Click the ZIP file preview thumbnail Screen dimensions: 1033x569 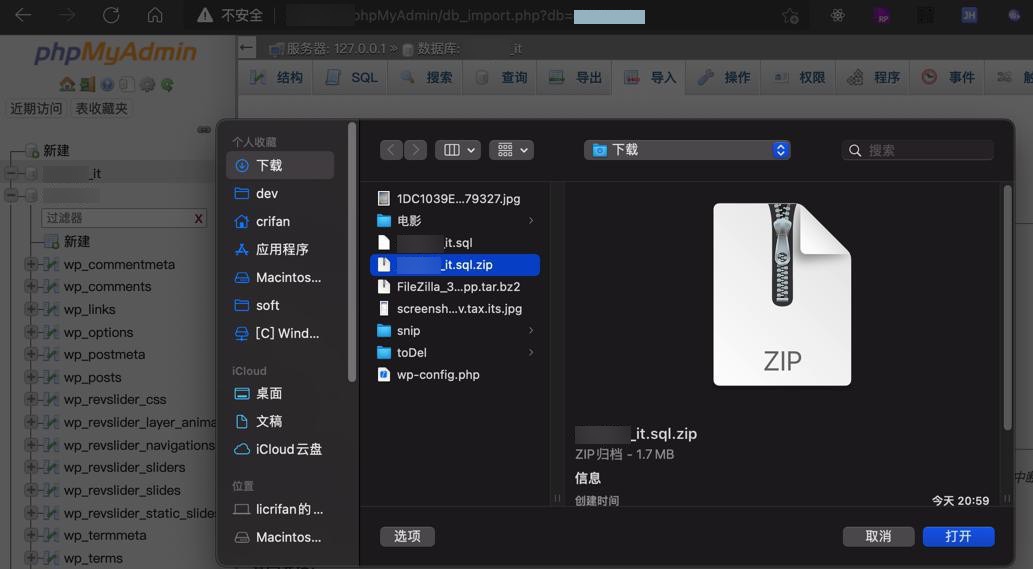782,294
